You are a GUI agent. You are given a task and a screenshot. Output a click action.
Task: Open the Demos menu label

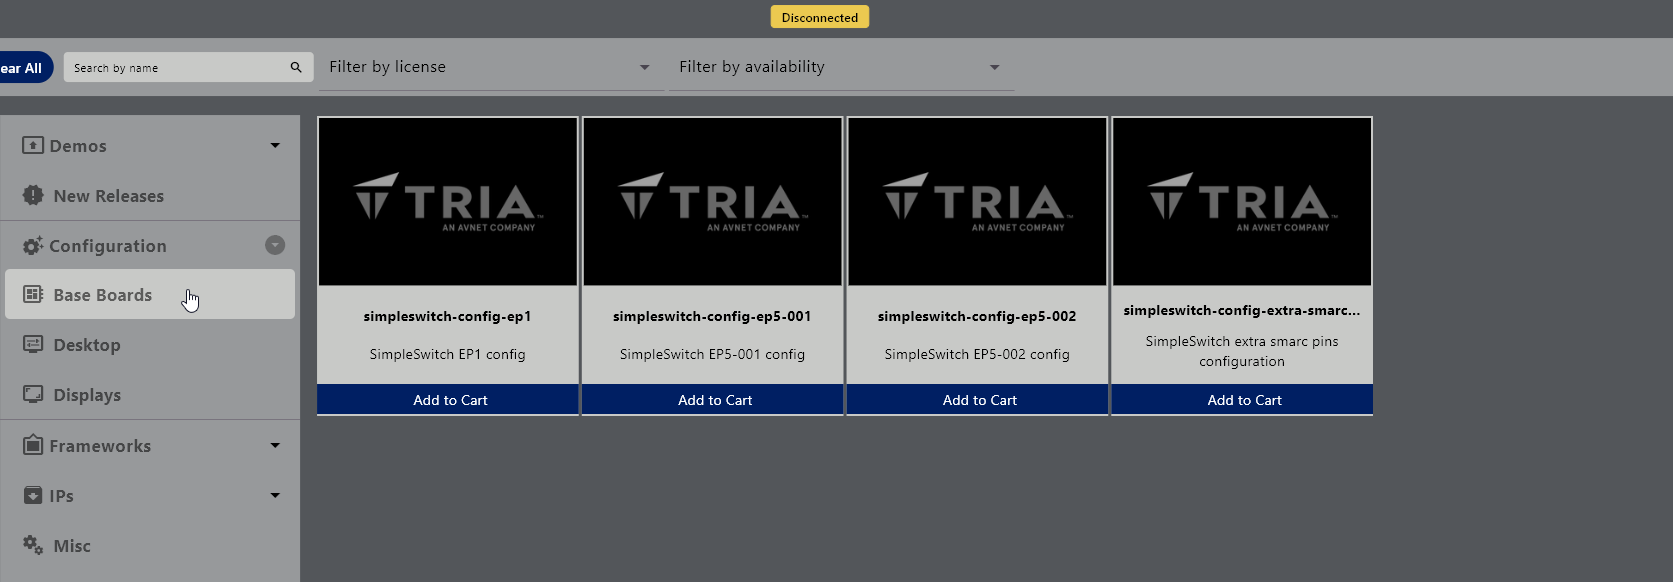(78, 146)
